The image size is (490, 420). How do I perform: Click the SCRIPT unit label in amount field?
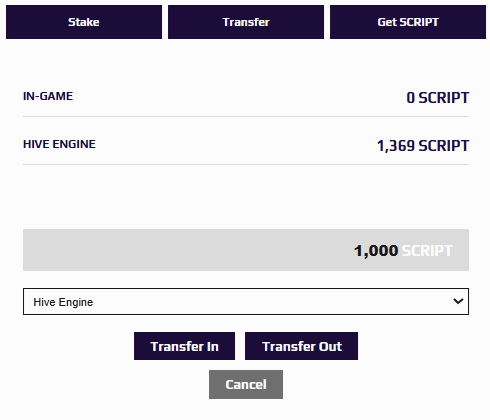click(427, 251)
